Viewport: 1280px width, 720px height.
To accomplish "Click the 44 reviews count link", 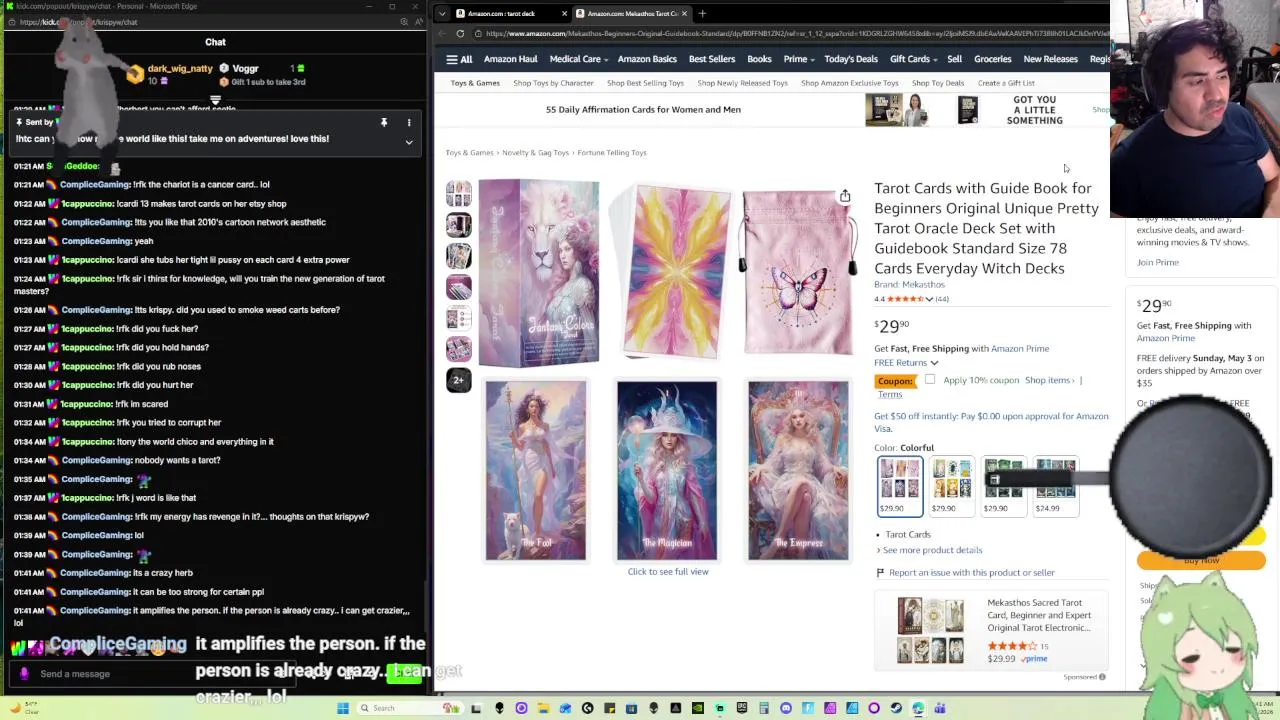I will 942,299.
